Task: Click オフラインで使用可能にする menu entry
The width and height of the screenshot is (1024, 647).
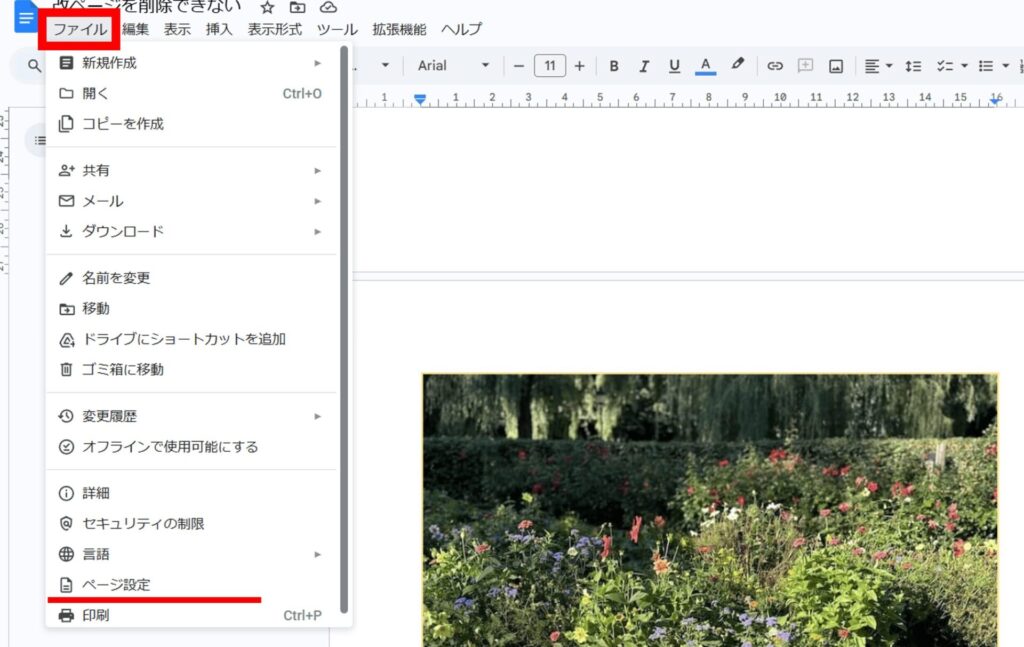Action: [170, 446]
